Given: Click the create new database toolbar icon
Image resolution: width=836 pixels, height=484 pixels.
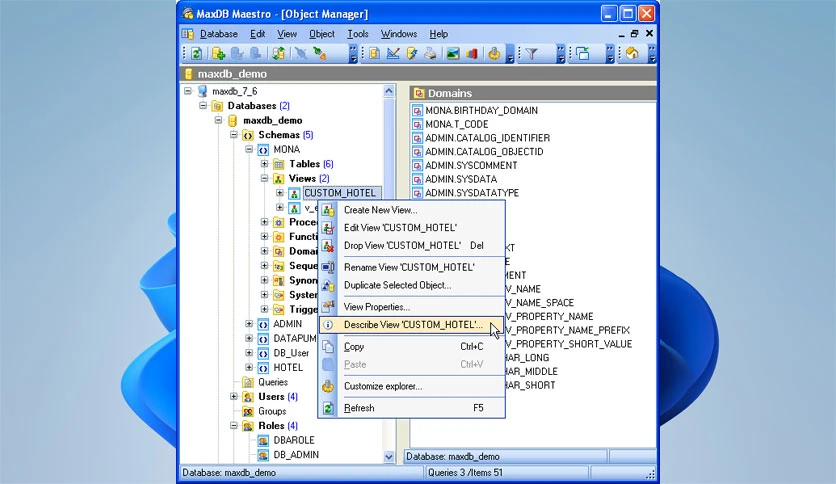Looking at the screenshot, I should [x=218, y=53].
